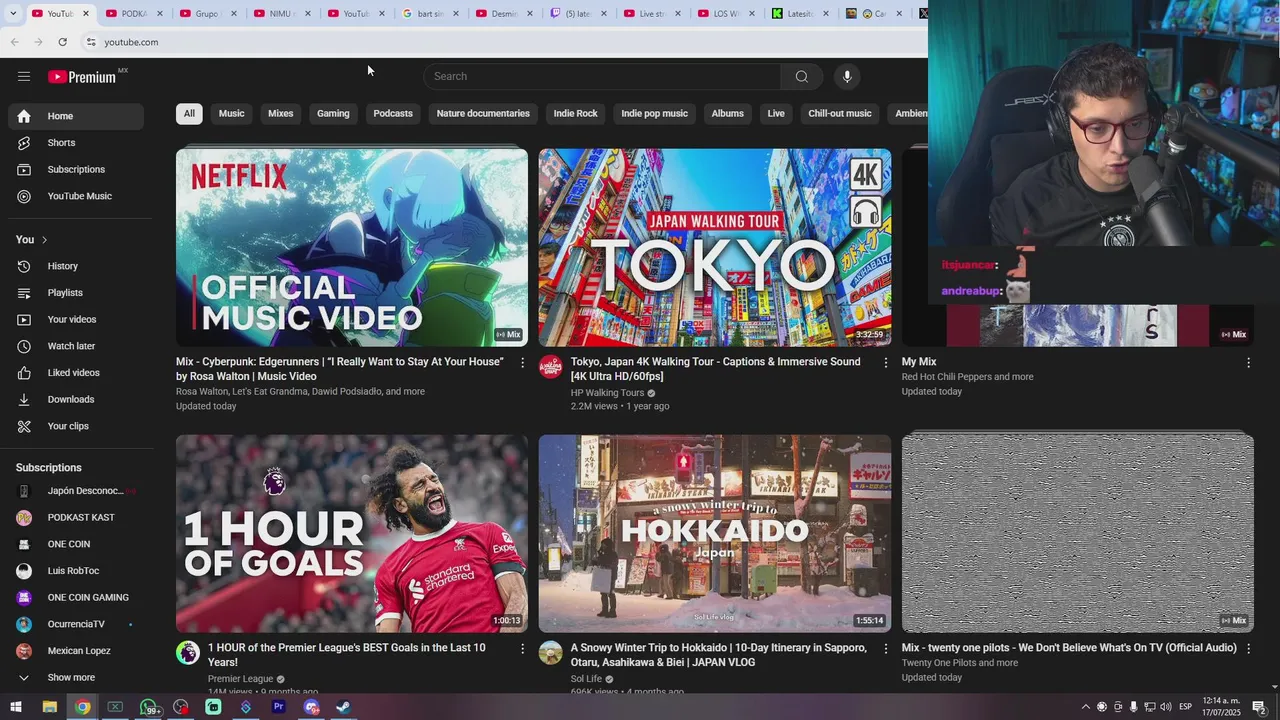Switch to the bart sim Google tab

(x=430, y=14)
